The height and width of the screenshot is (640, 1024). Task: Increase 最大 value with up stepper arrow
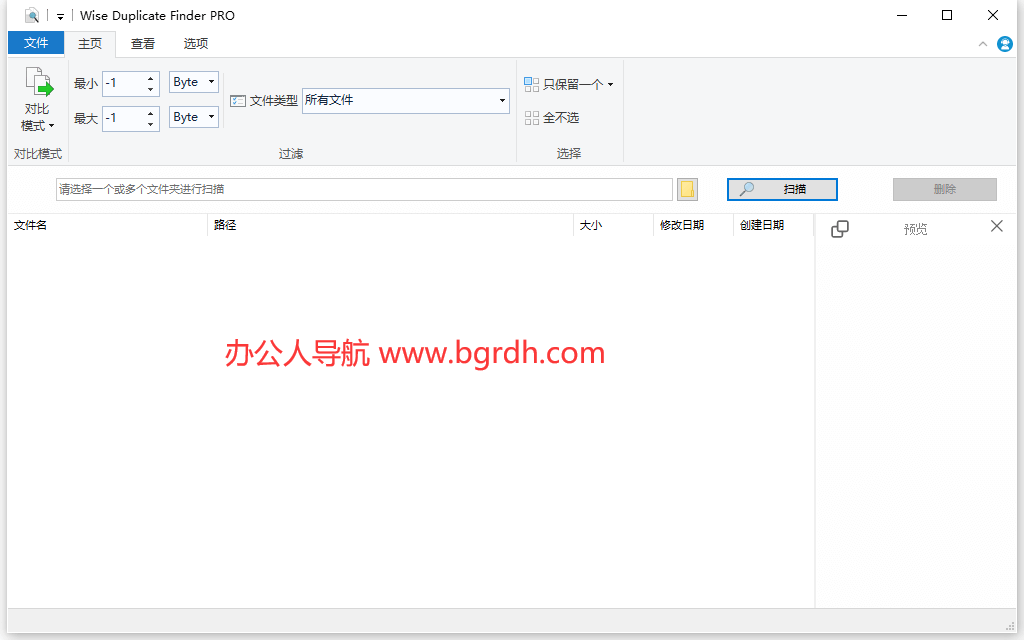tap(152, 113)
